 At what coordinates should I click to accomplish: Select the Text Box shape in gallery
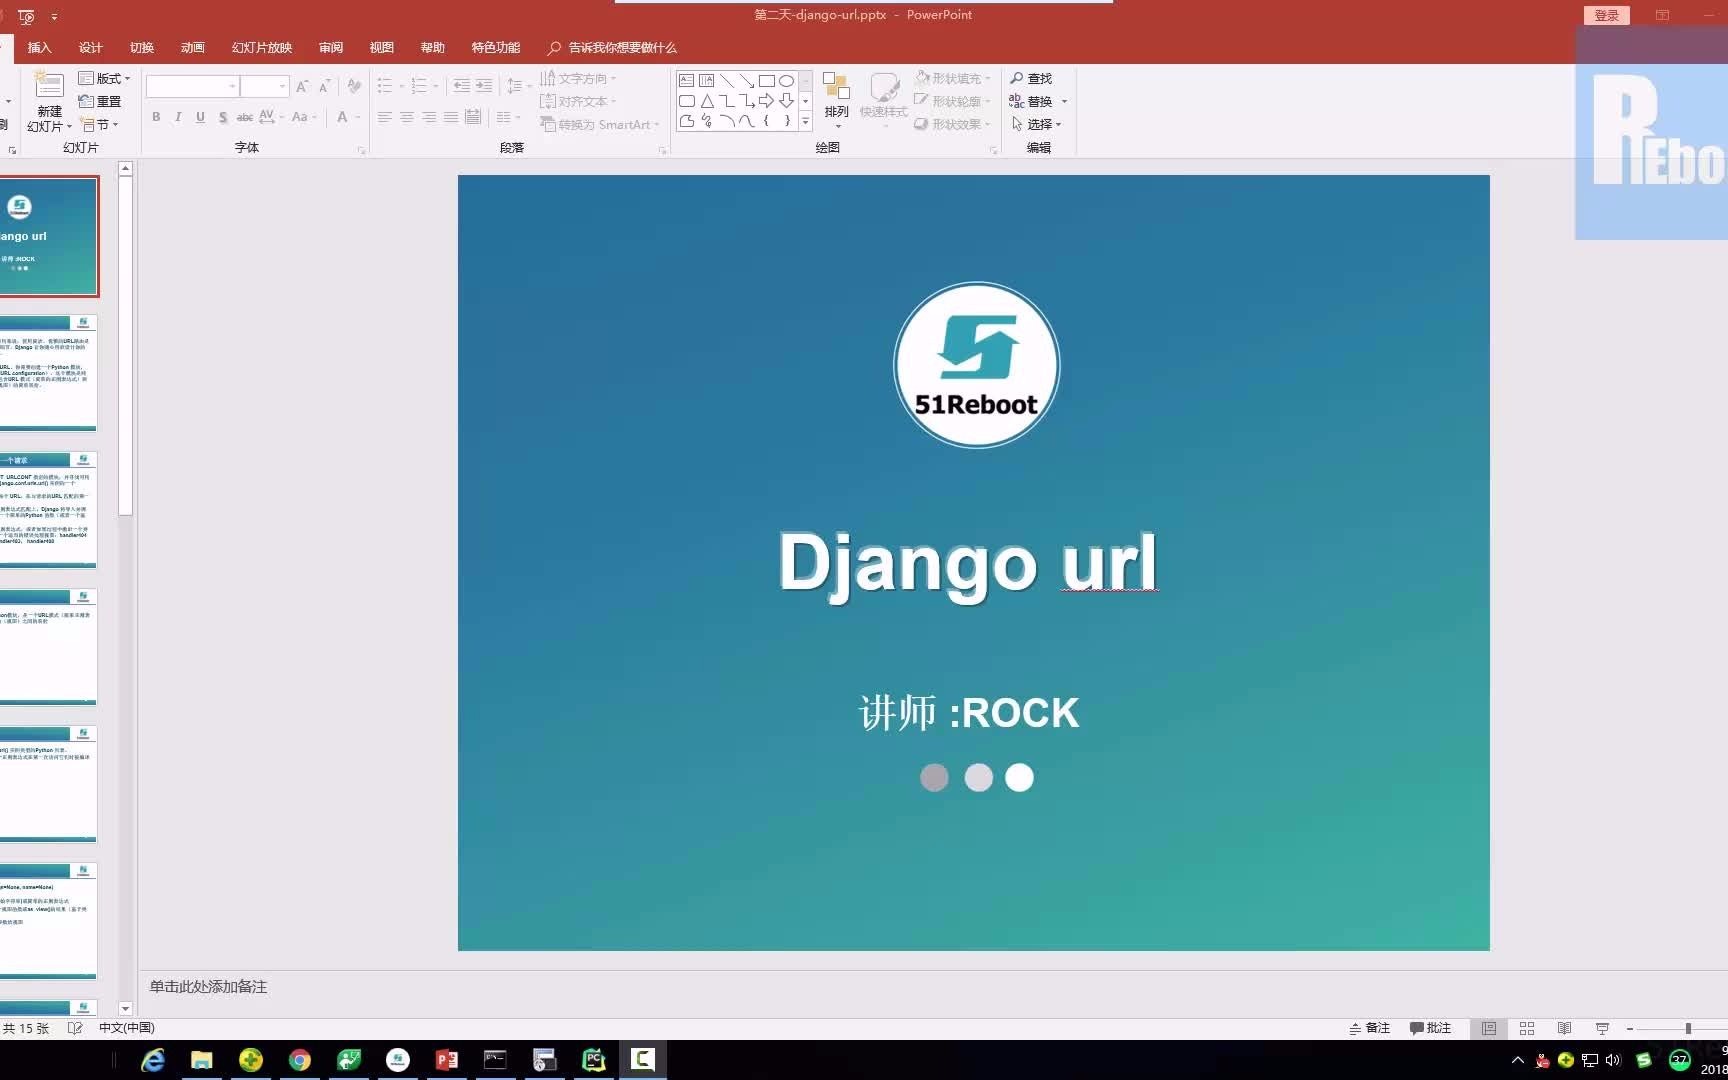pos(687,81)
